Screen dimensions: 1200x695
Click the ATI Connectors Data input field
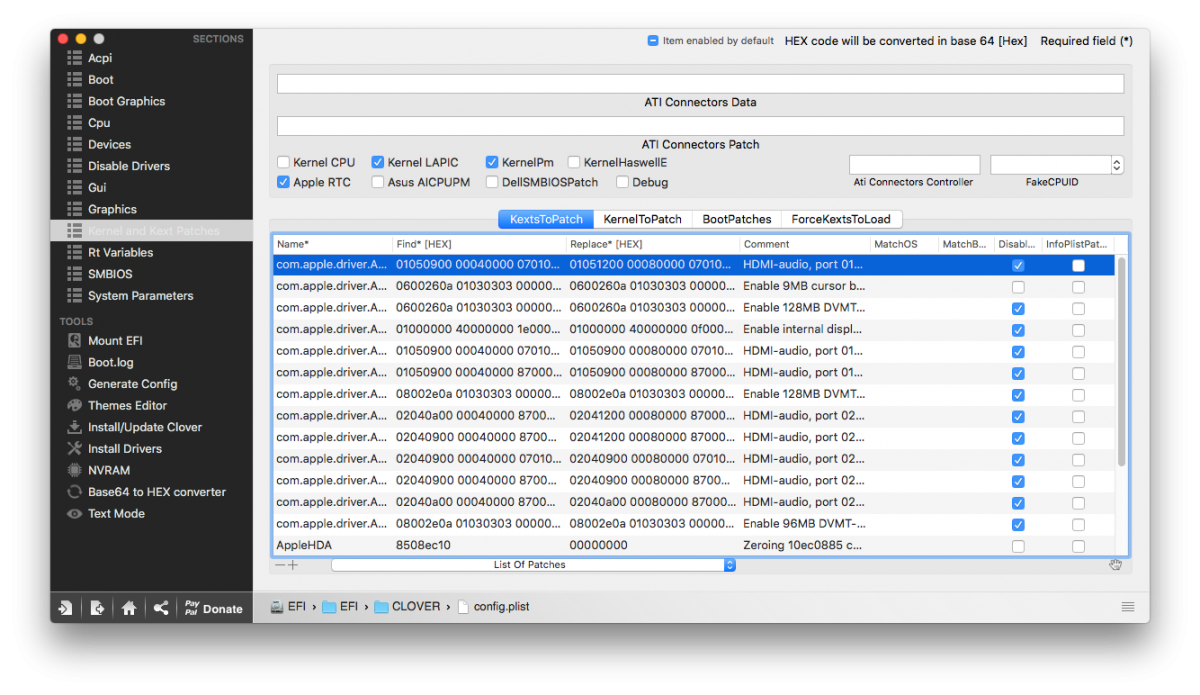click(x=700, y=84)
